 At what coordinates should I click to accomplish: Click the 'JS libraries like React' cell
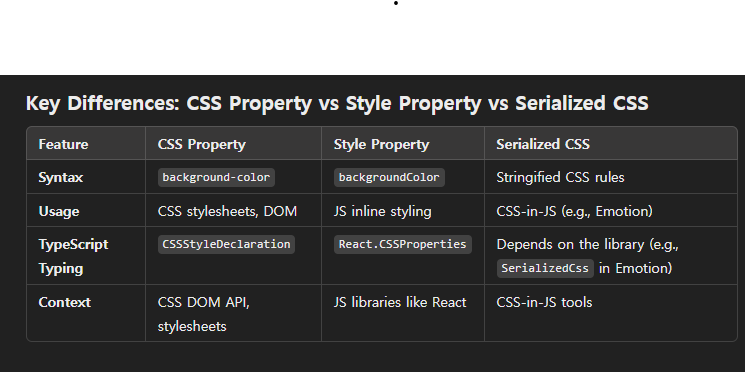coord(400,302)
